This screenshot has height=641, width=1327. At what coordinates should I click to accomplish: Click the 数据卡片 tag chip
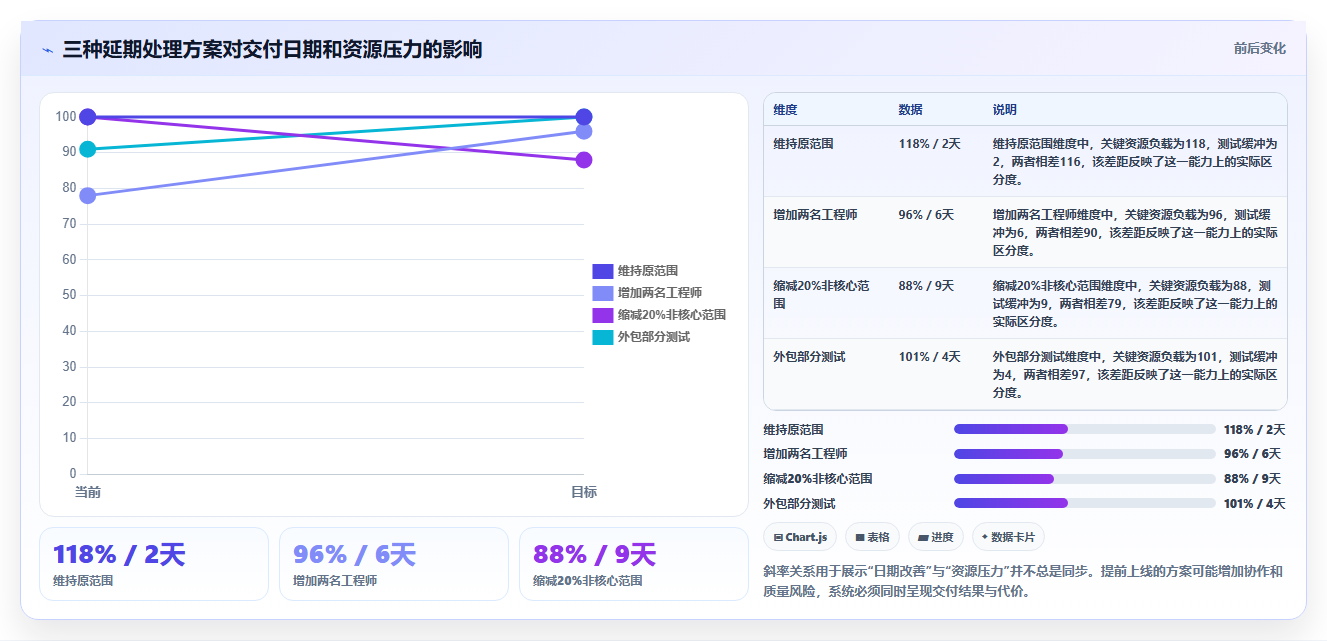1009,537
